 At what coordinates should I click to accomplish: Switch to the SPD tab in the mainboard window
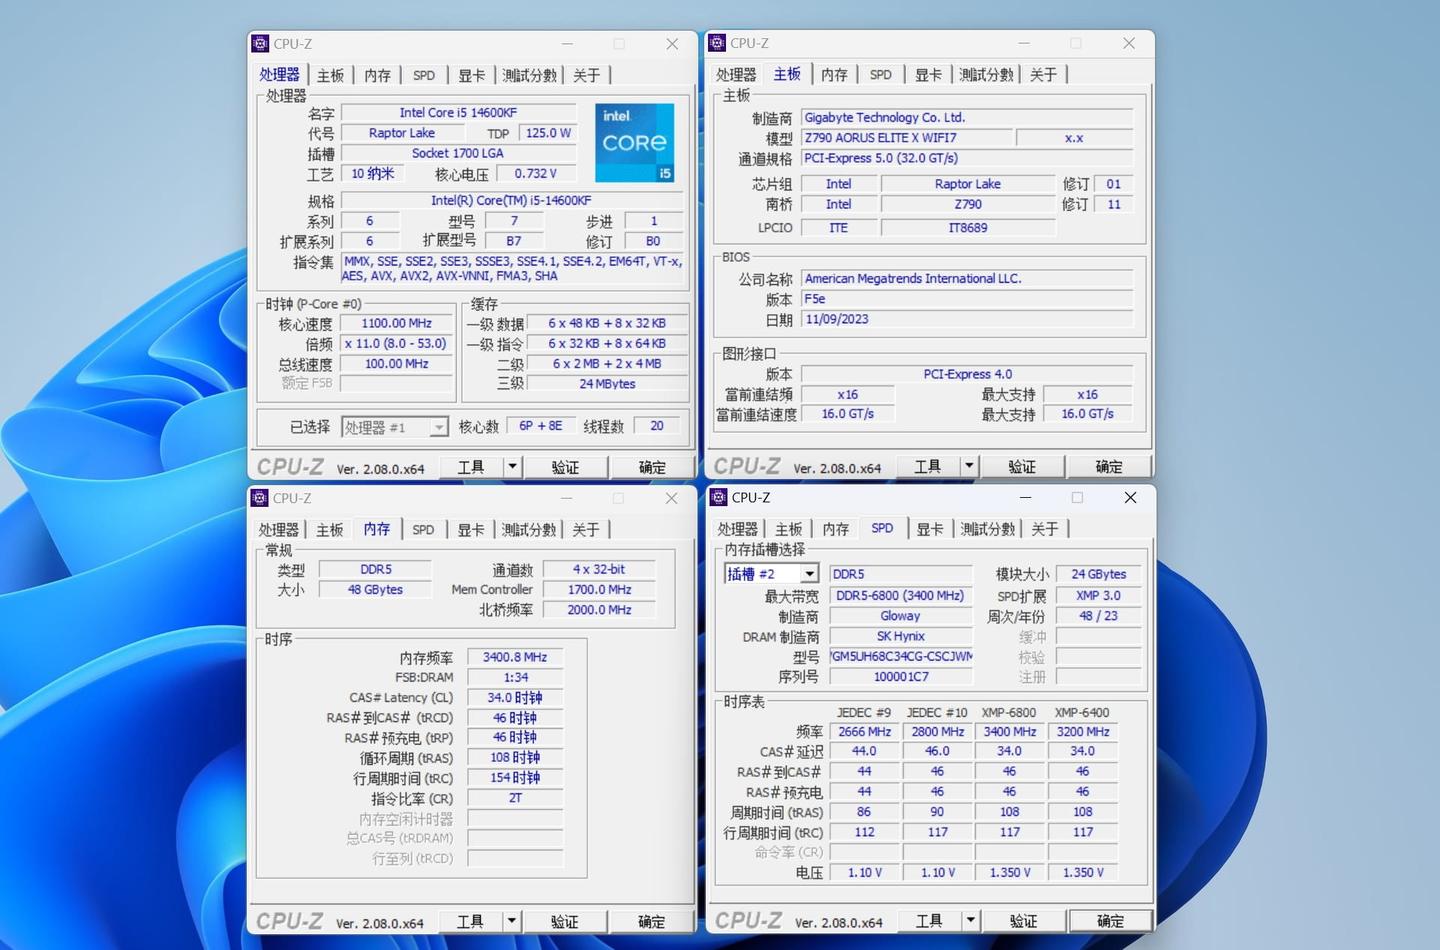[x=880, y=74]
